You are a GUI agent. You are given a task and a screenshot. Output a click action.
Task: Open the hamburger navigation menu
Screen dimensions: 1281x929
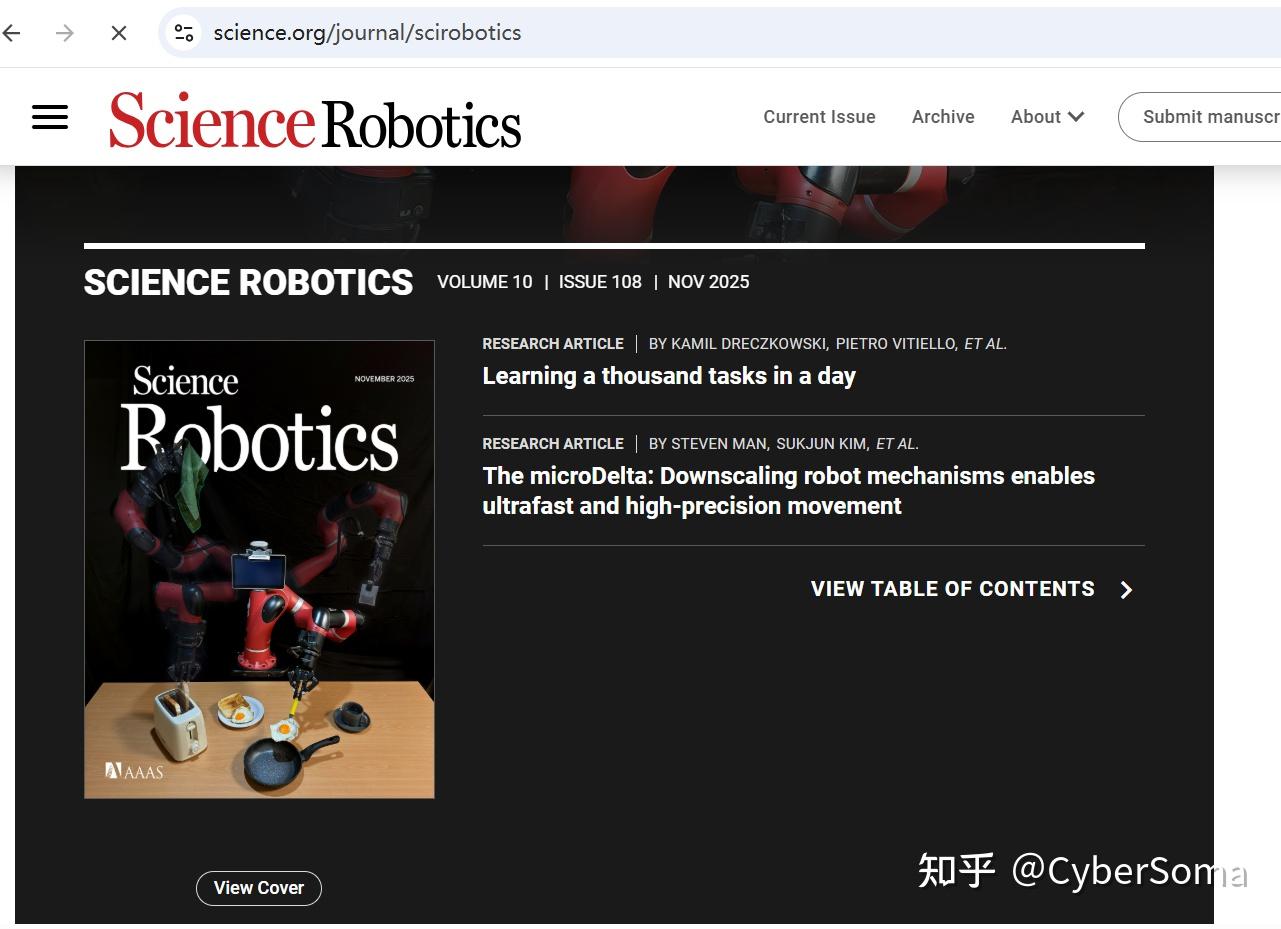tap(50, 117)
